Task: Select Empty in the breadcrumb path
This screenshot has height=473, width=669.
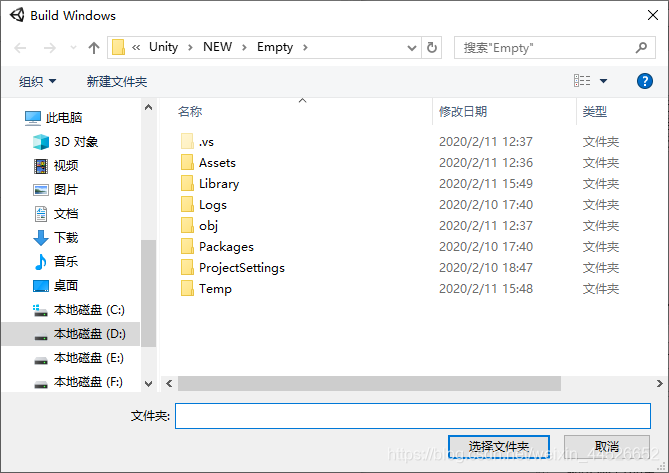Action: tap(275, 47)
